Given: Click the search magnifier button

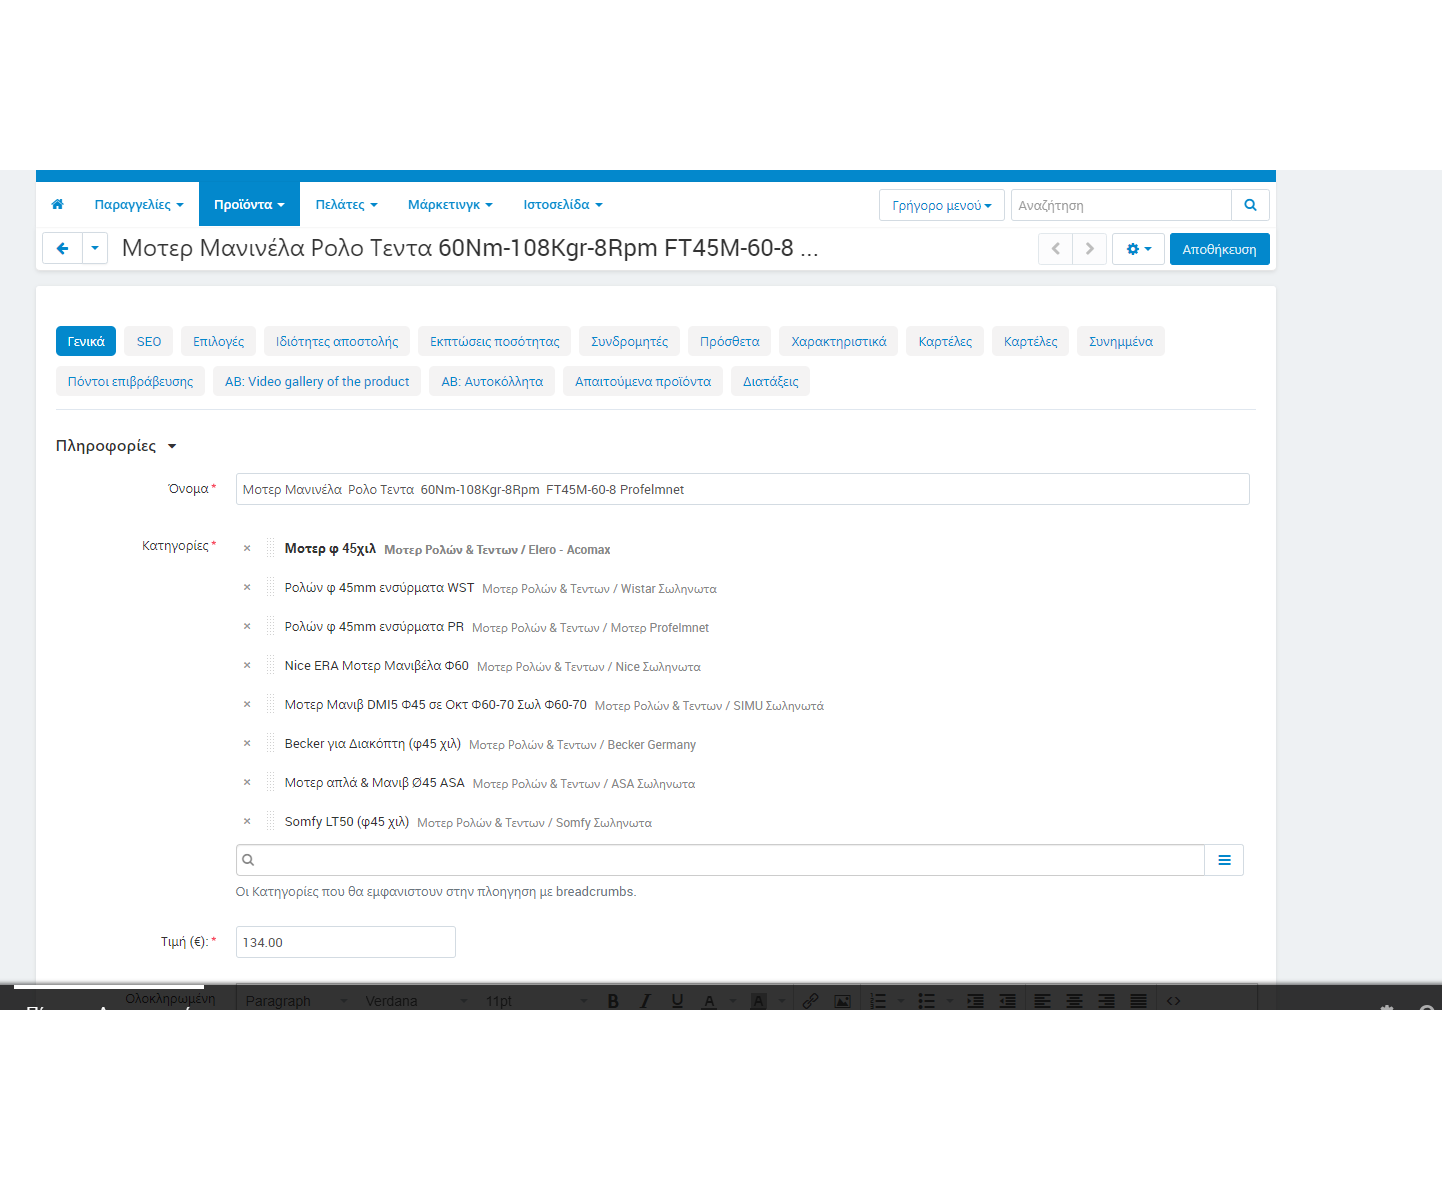Looking at the screenshot, I should coord(1250,205).
